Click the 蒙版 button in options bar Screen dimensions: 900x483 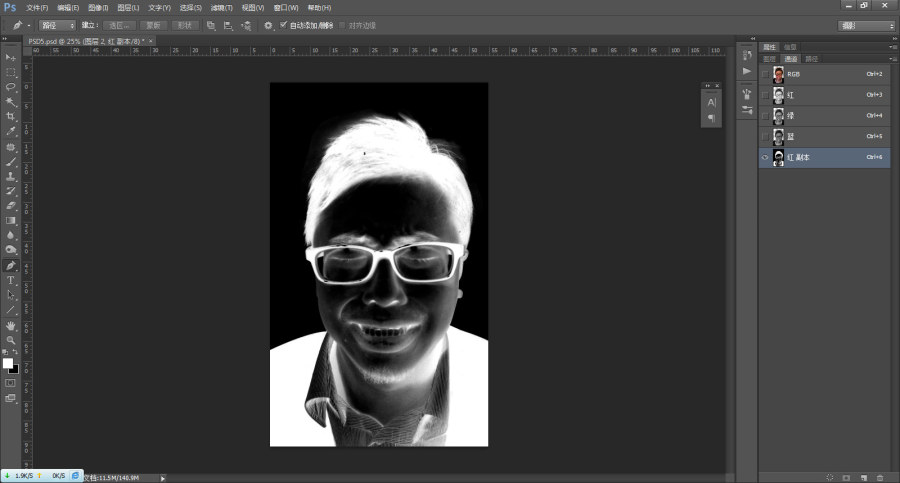[x=152, y=25]
